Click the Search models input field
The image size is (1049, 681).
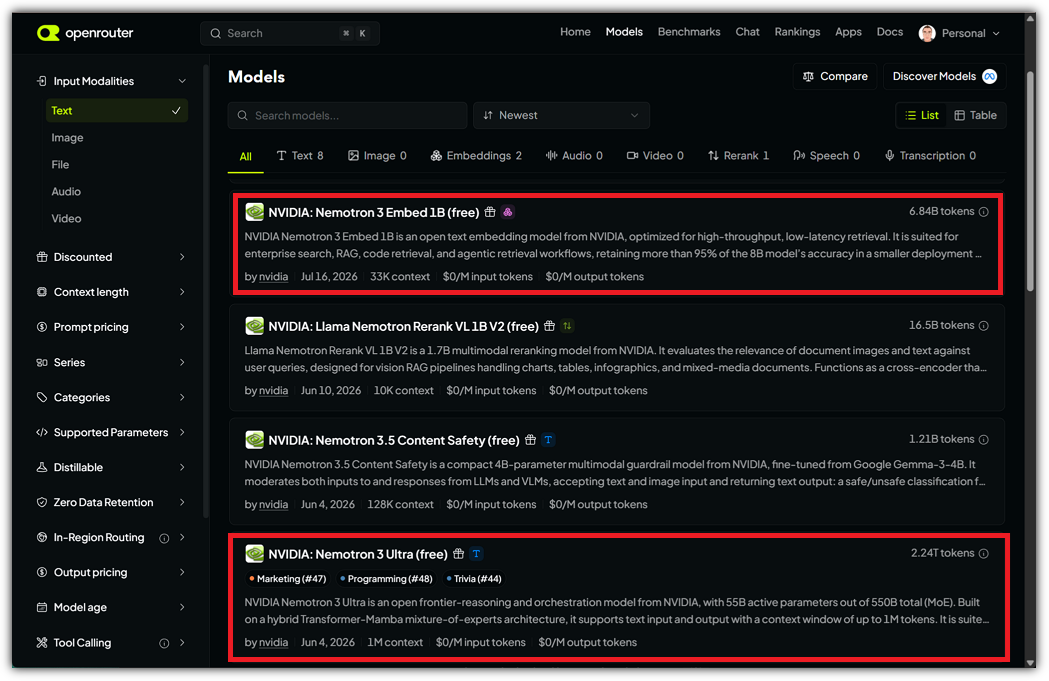[347, 115]
